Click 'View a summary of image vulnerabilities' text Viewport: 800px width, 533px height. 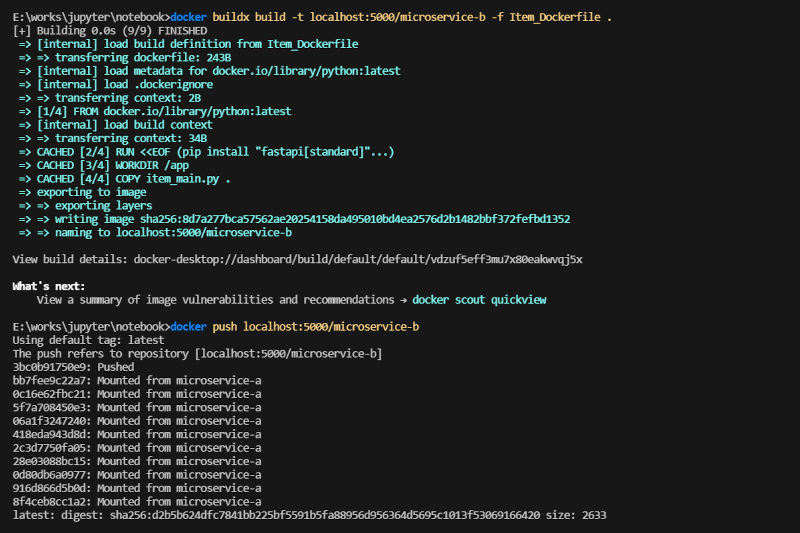(155, 300)
